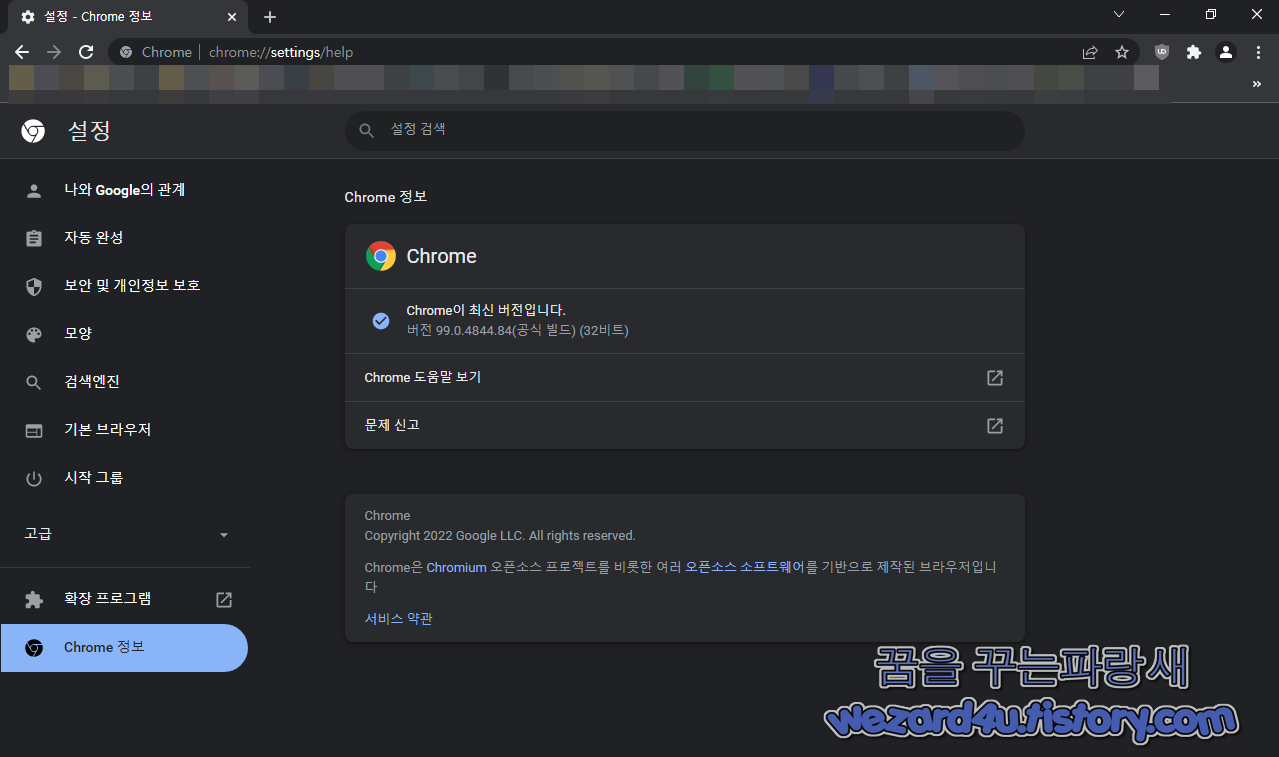This screenshot has height=757, width=1279.
Task: Open the profile avatar menu
Action: (x=1226, y=52)
